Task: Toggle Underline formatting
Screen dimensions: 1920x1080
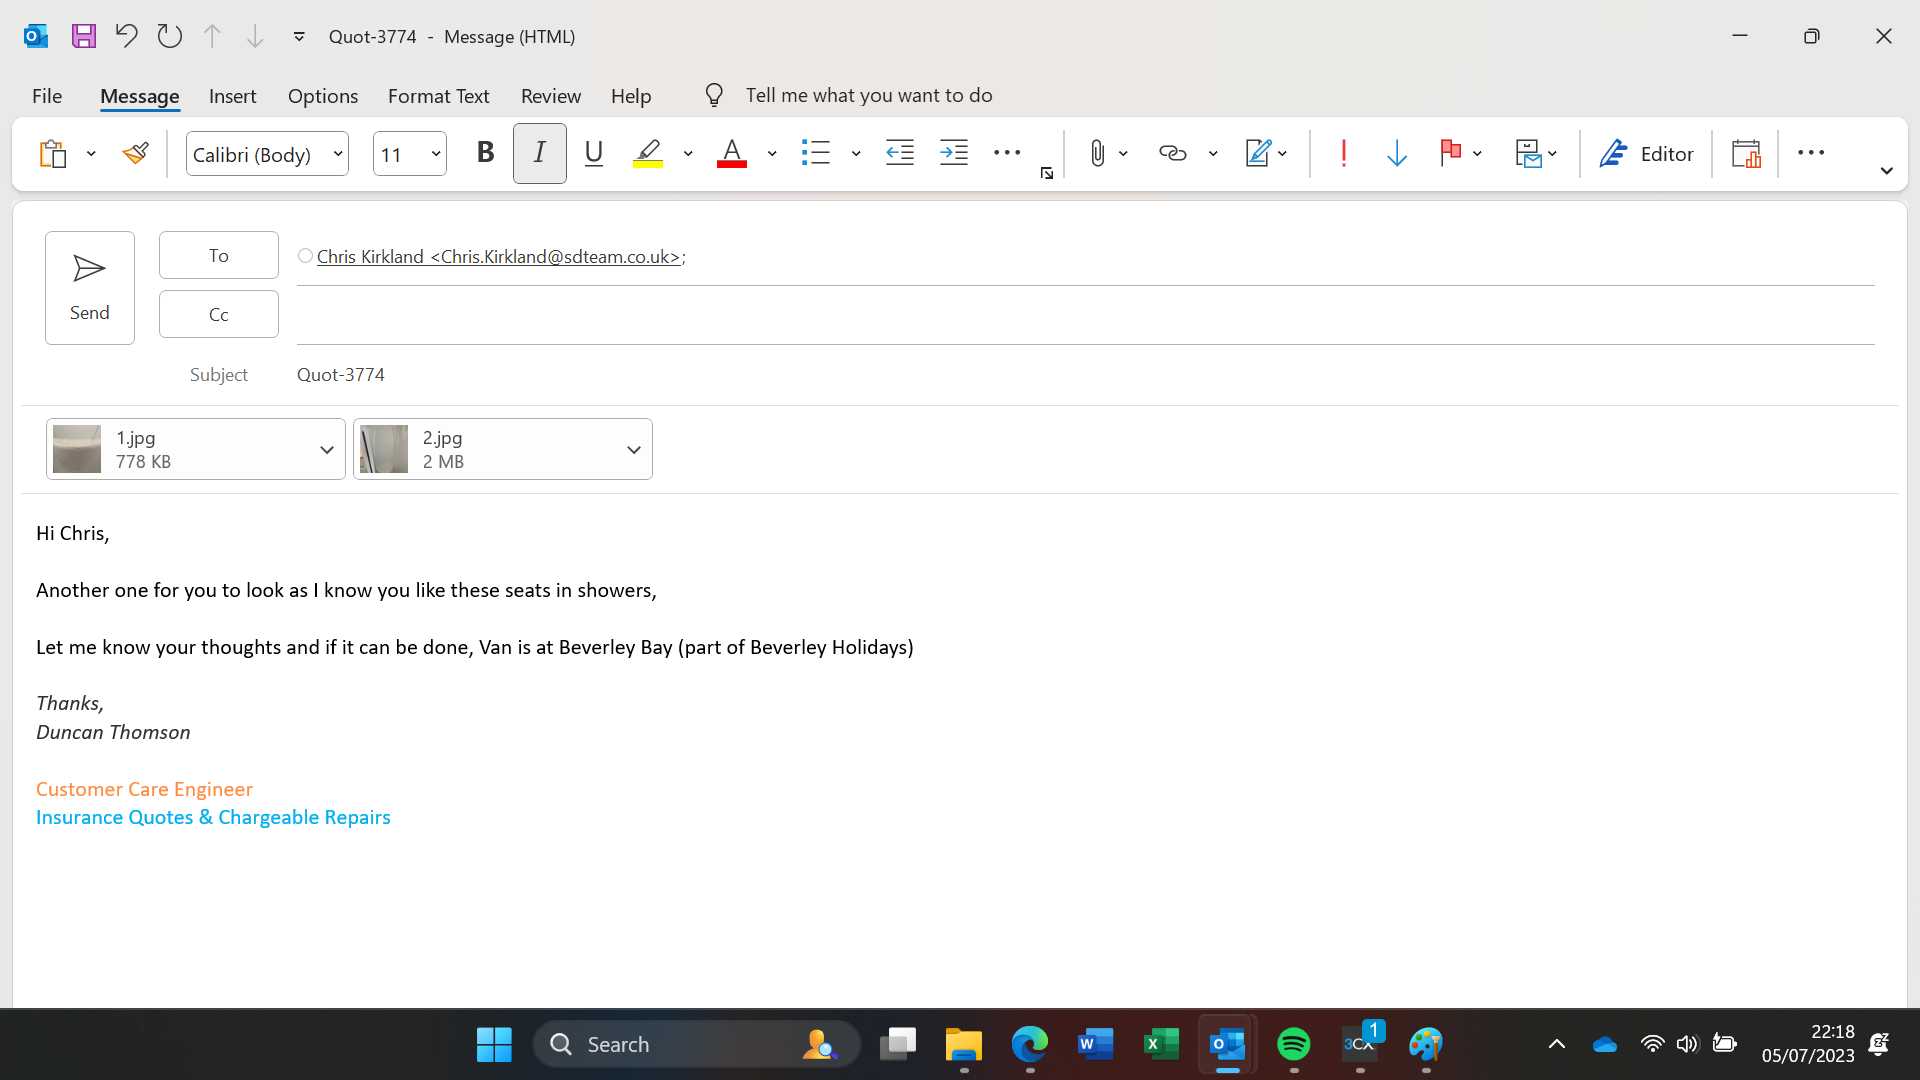Action: coord(593,153)
